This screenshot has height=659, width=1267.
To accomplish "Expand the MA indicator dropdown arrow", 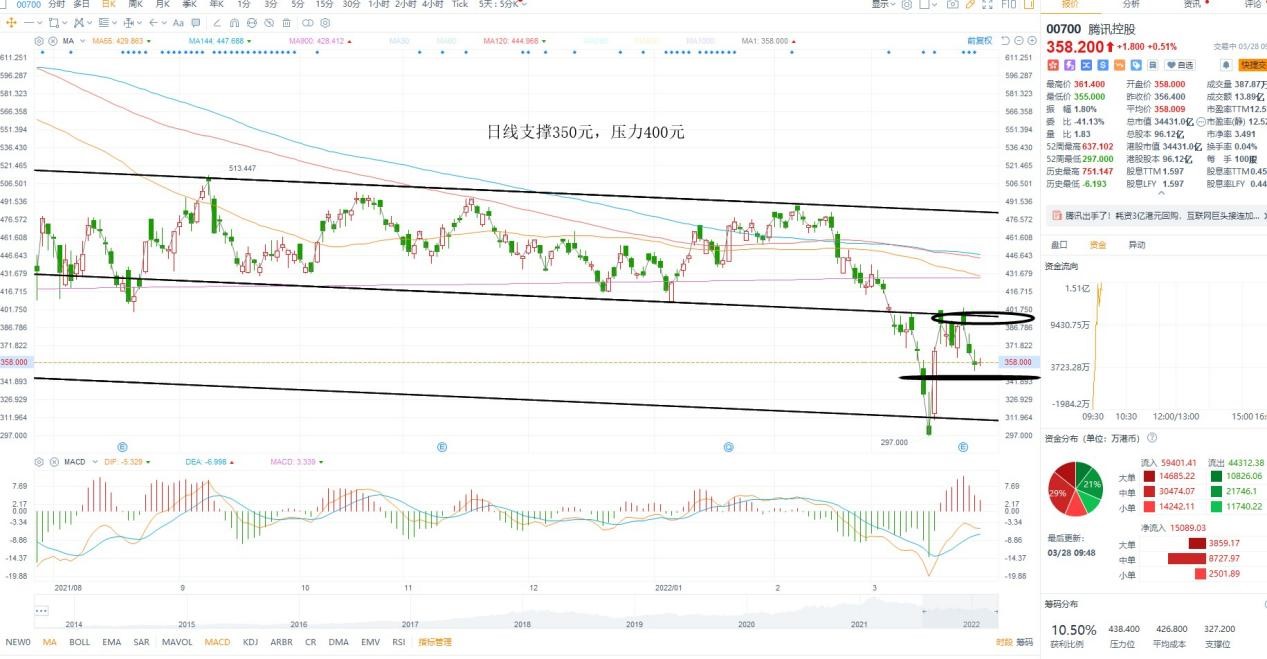I will coord(82,41).
